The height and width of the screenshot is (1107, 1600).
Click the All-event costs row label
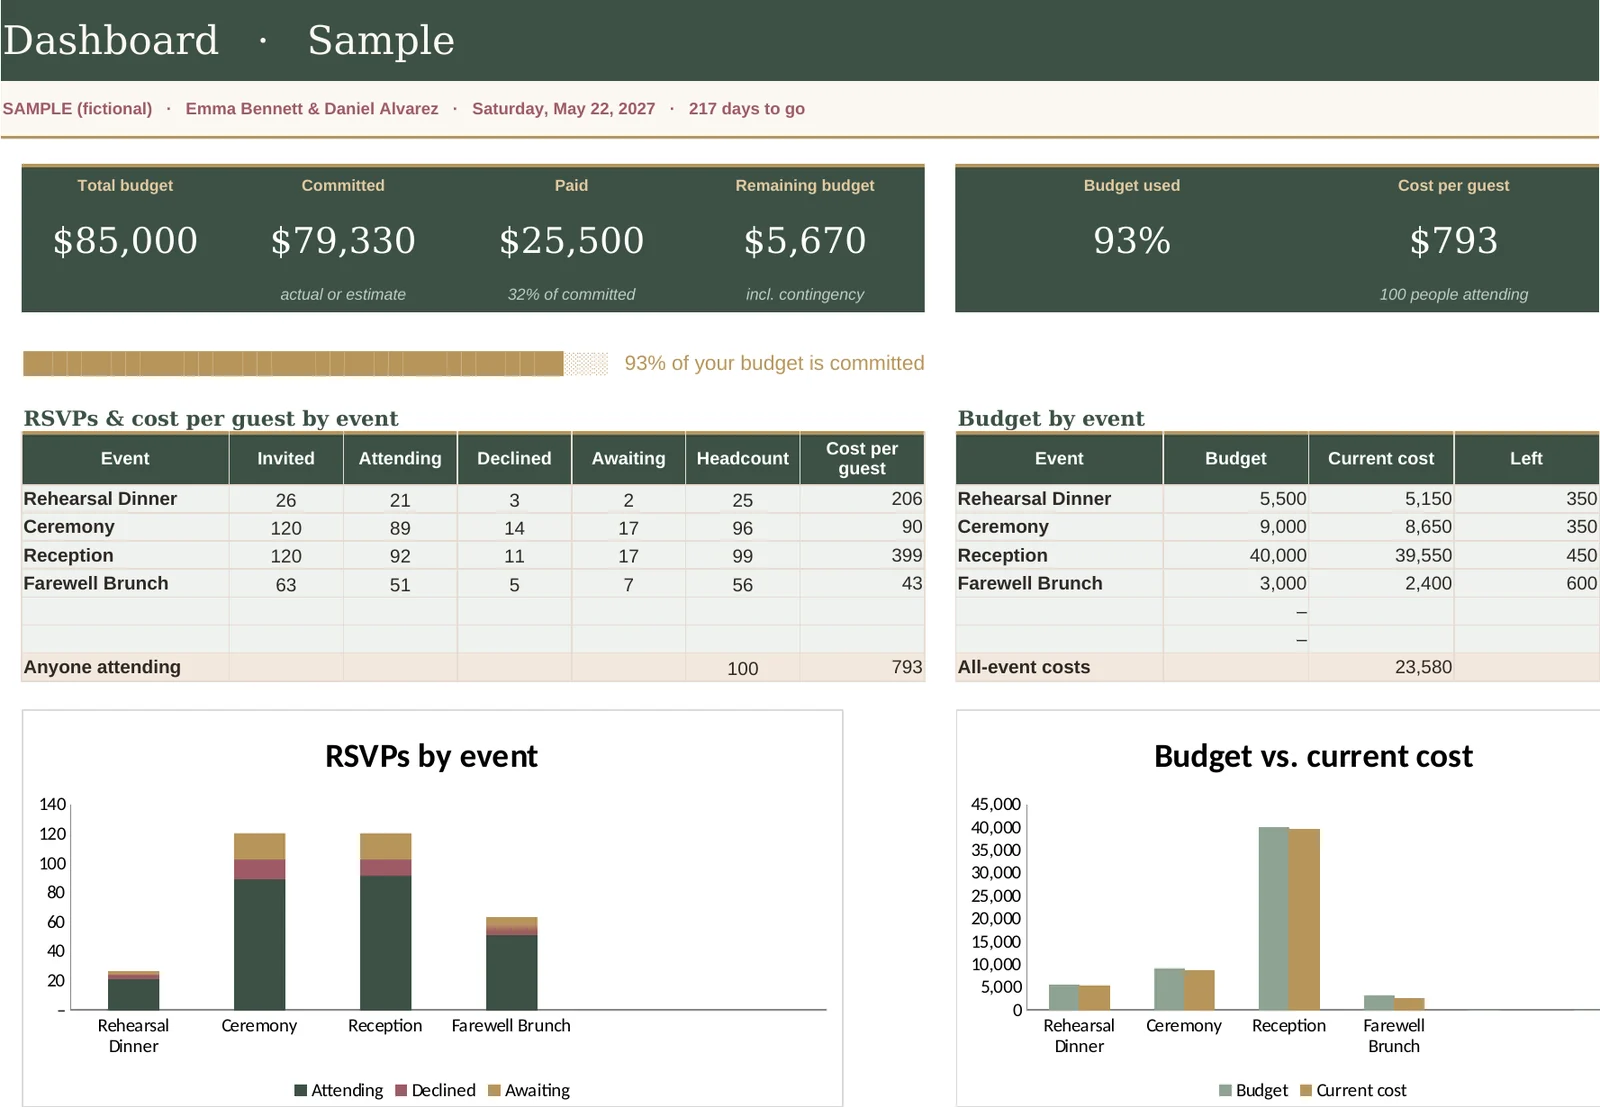(x=1024, y=667)
